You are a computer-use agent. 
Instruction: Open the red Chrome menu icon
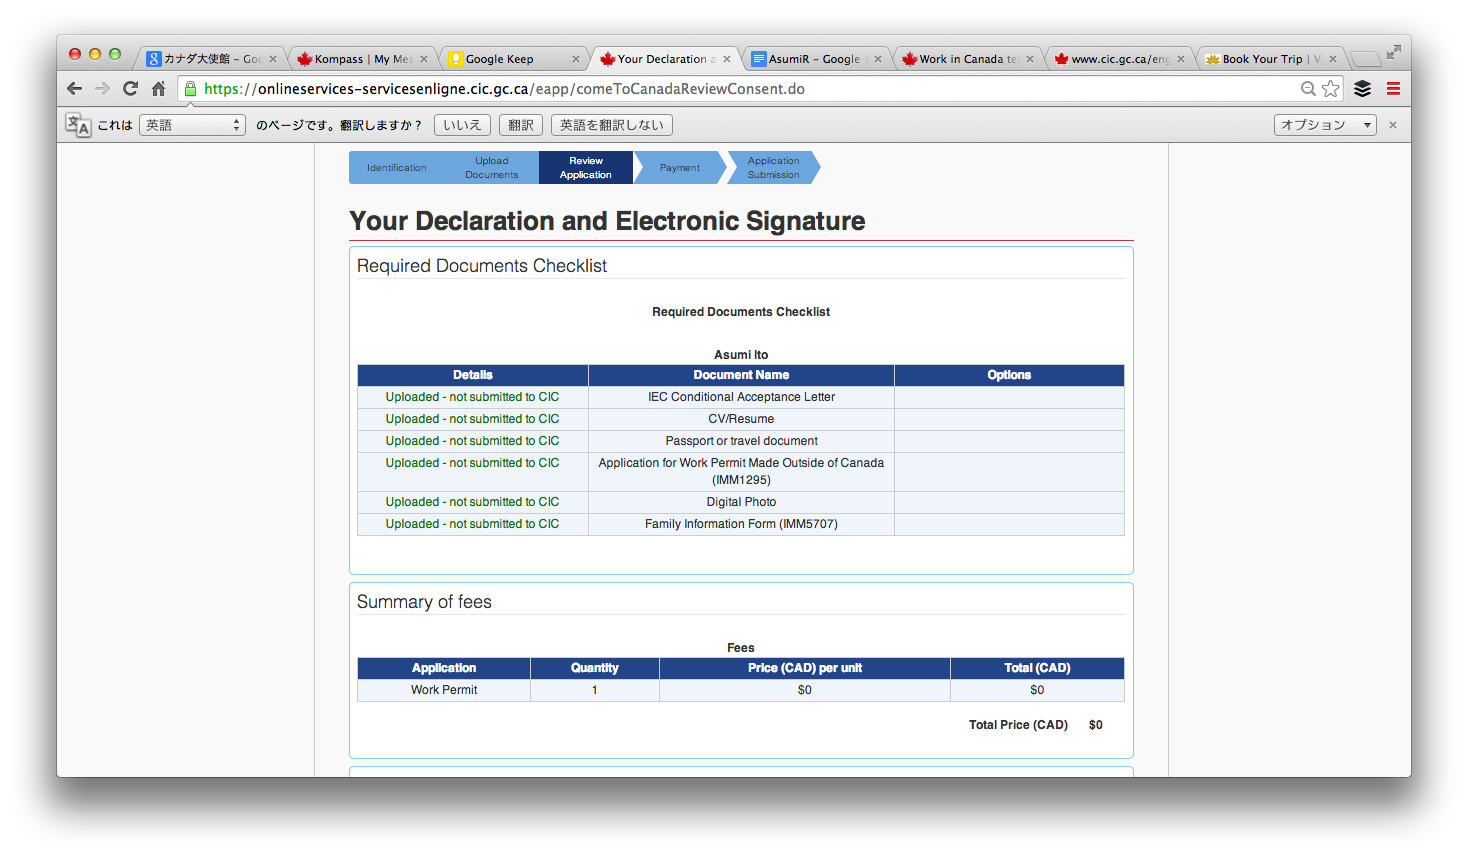1393,89
